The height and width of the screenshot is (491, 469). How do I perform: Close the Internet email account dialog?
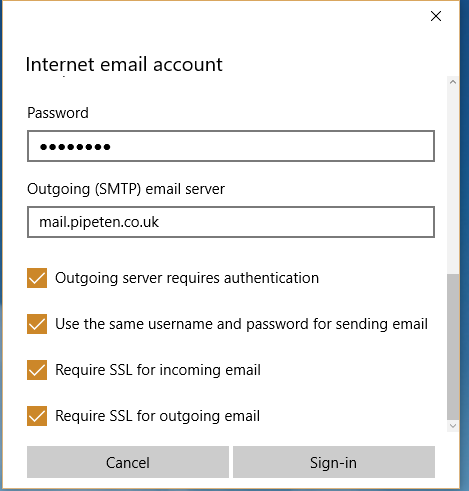pyautogui.click(x=436, y=16)
